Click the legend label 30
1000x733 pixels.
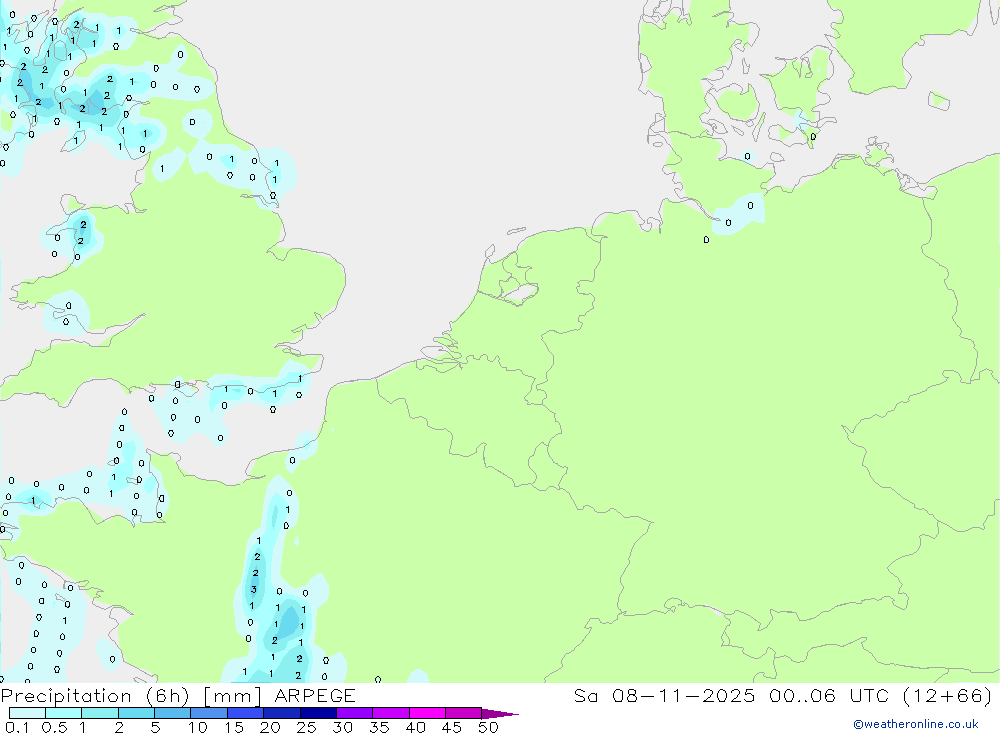point(342,727)
